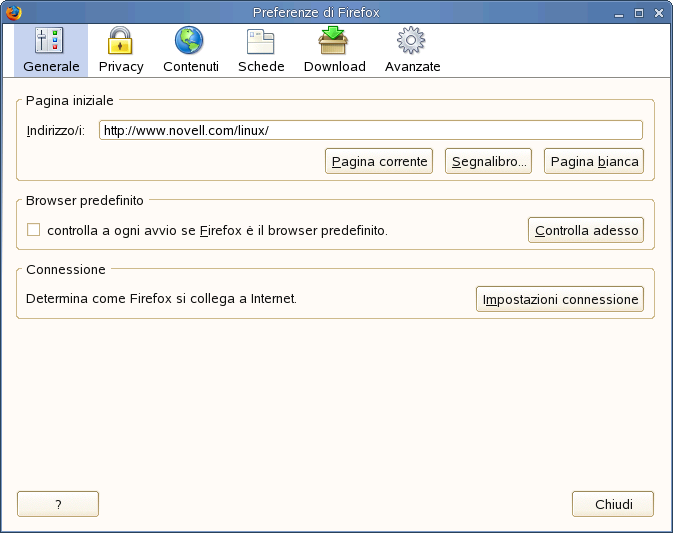The image size is (673, 533).
Task: Maximize the Preferenze di Firefox window
Action: coord(639,13)
